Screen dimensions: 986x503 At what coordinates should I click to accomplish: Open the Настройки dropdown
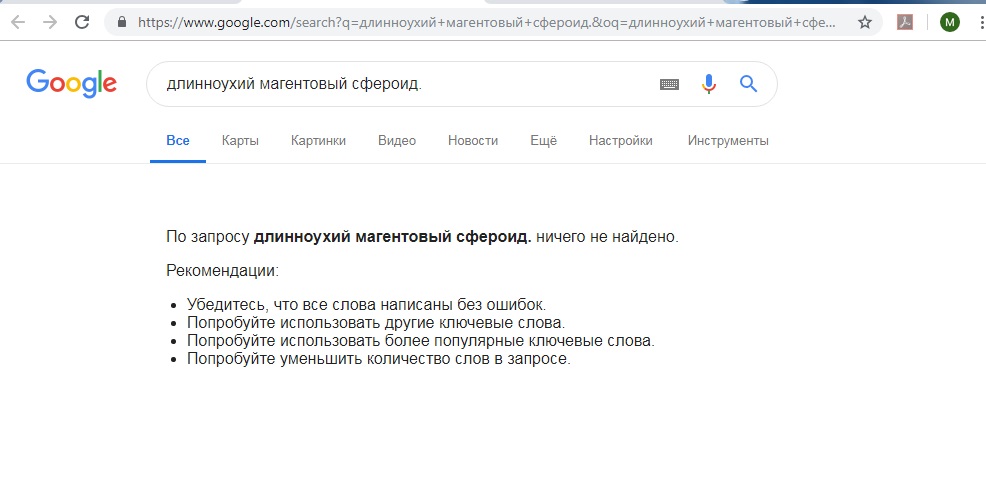click(x=621, y=141)
